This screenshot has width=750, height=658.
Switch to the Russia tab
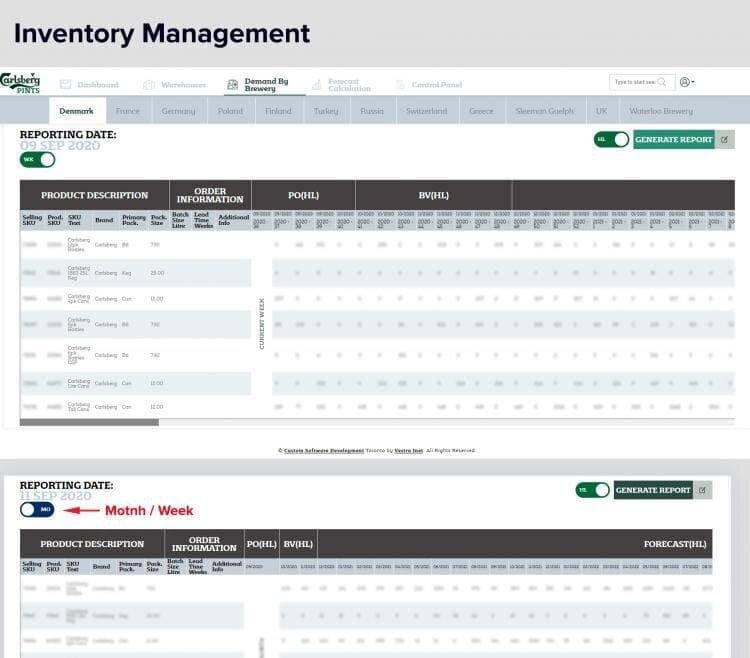pyautogui.click(x=372, y=111)
